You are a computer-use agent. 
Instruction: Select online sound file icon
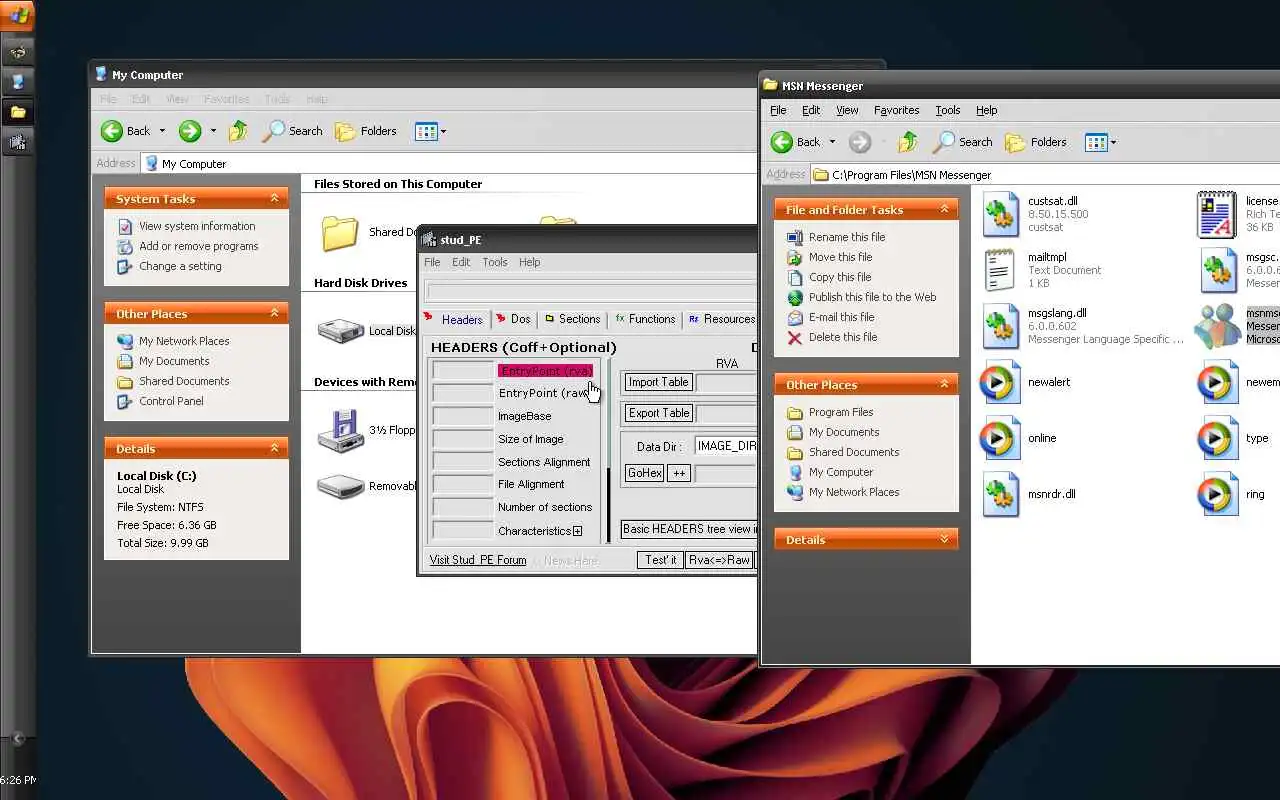pos(999,438)
